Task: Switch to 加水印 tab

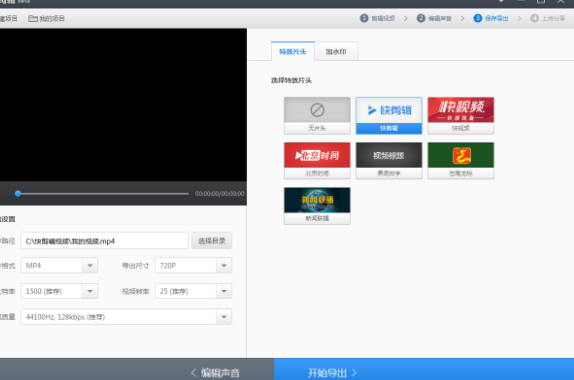Action: click(336, 52)
